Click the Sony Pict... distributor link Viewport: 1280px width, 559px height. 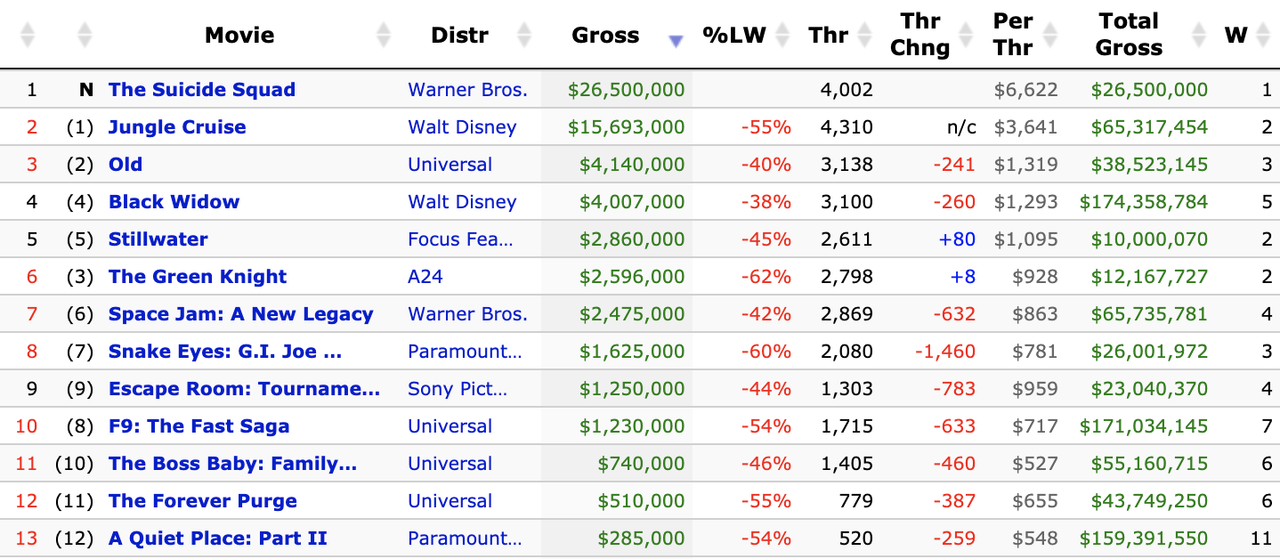(x=457, y=389)
